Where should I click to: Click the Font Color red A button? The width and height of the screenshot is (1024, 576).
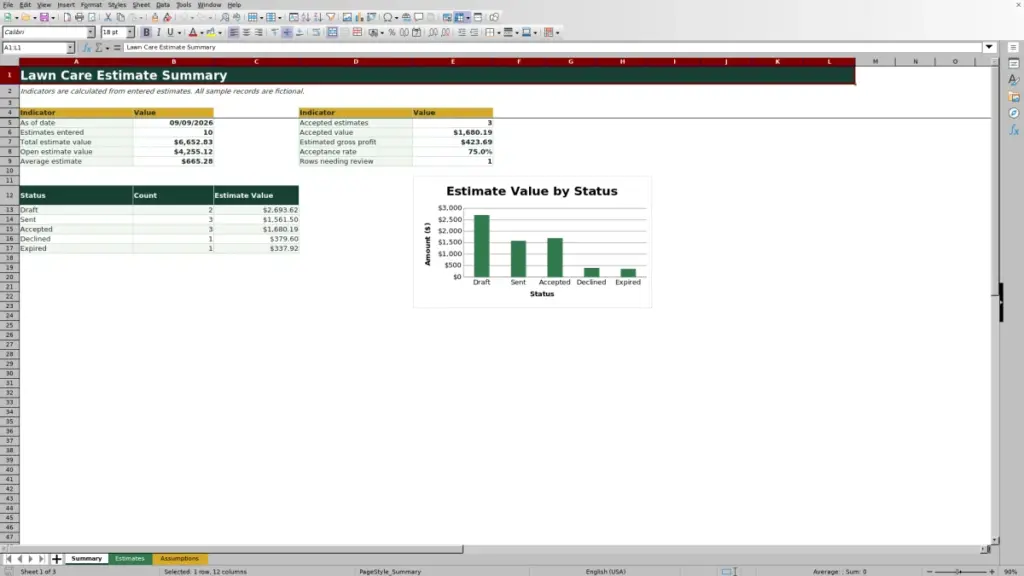pyautogui.click(x=193, y=32)
